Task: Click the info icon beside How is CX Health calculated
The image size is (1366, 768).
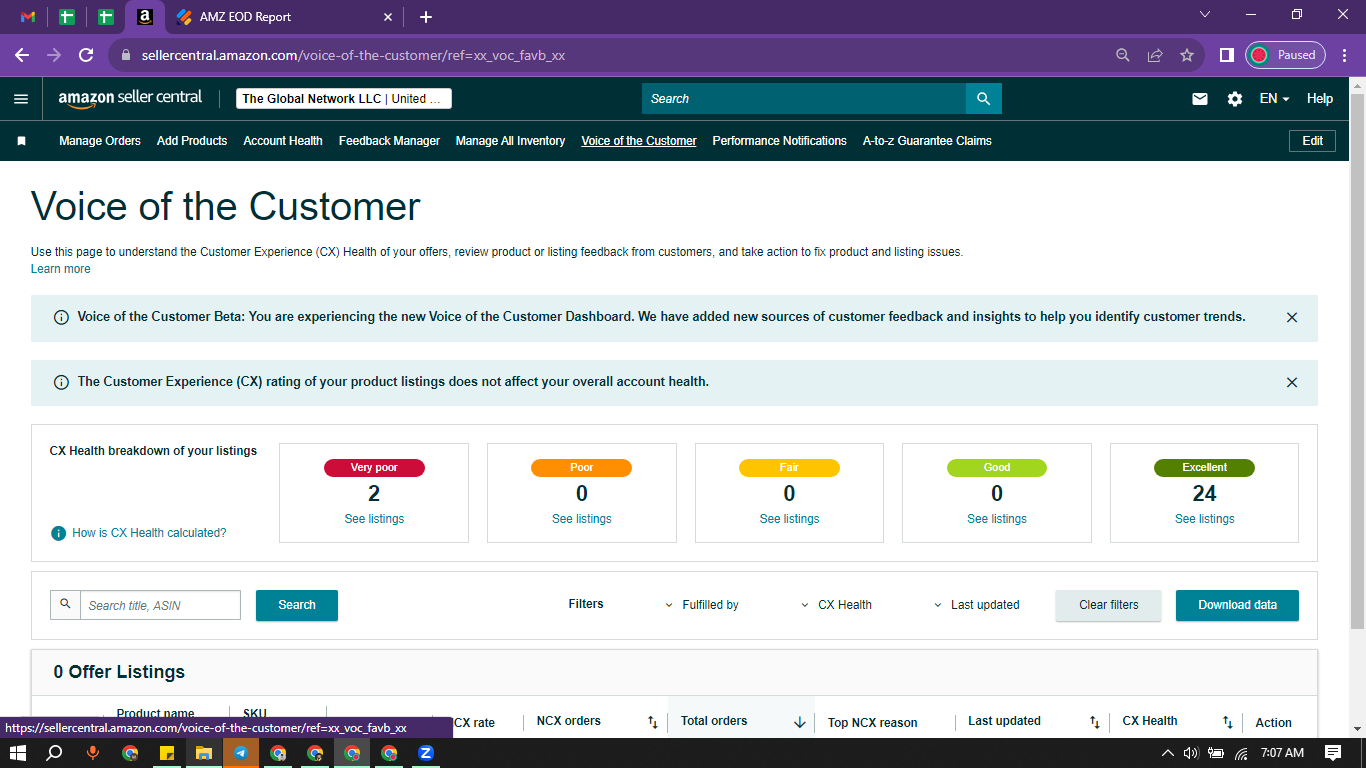Action: point(59,533)
